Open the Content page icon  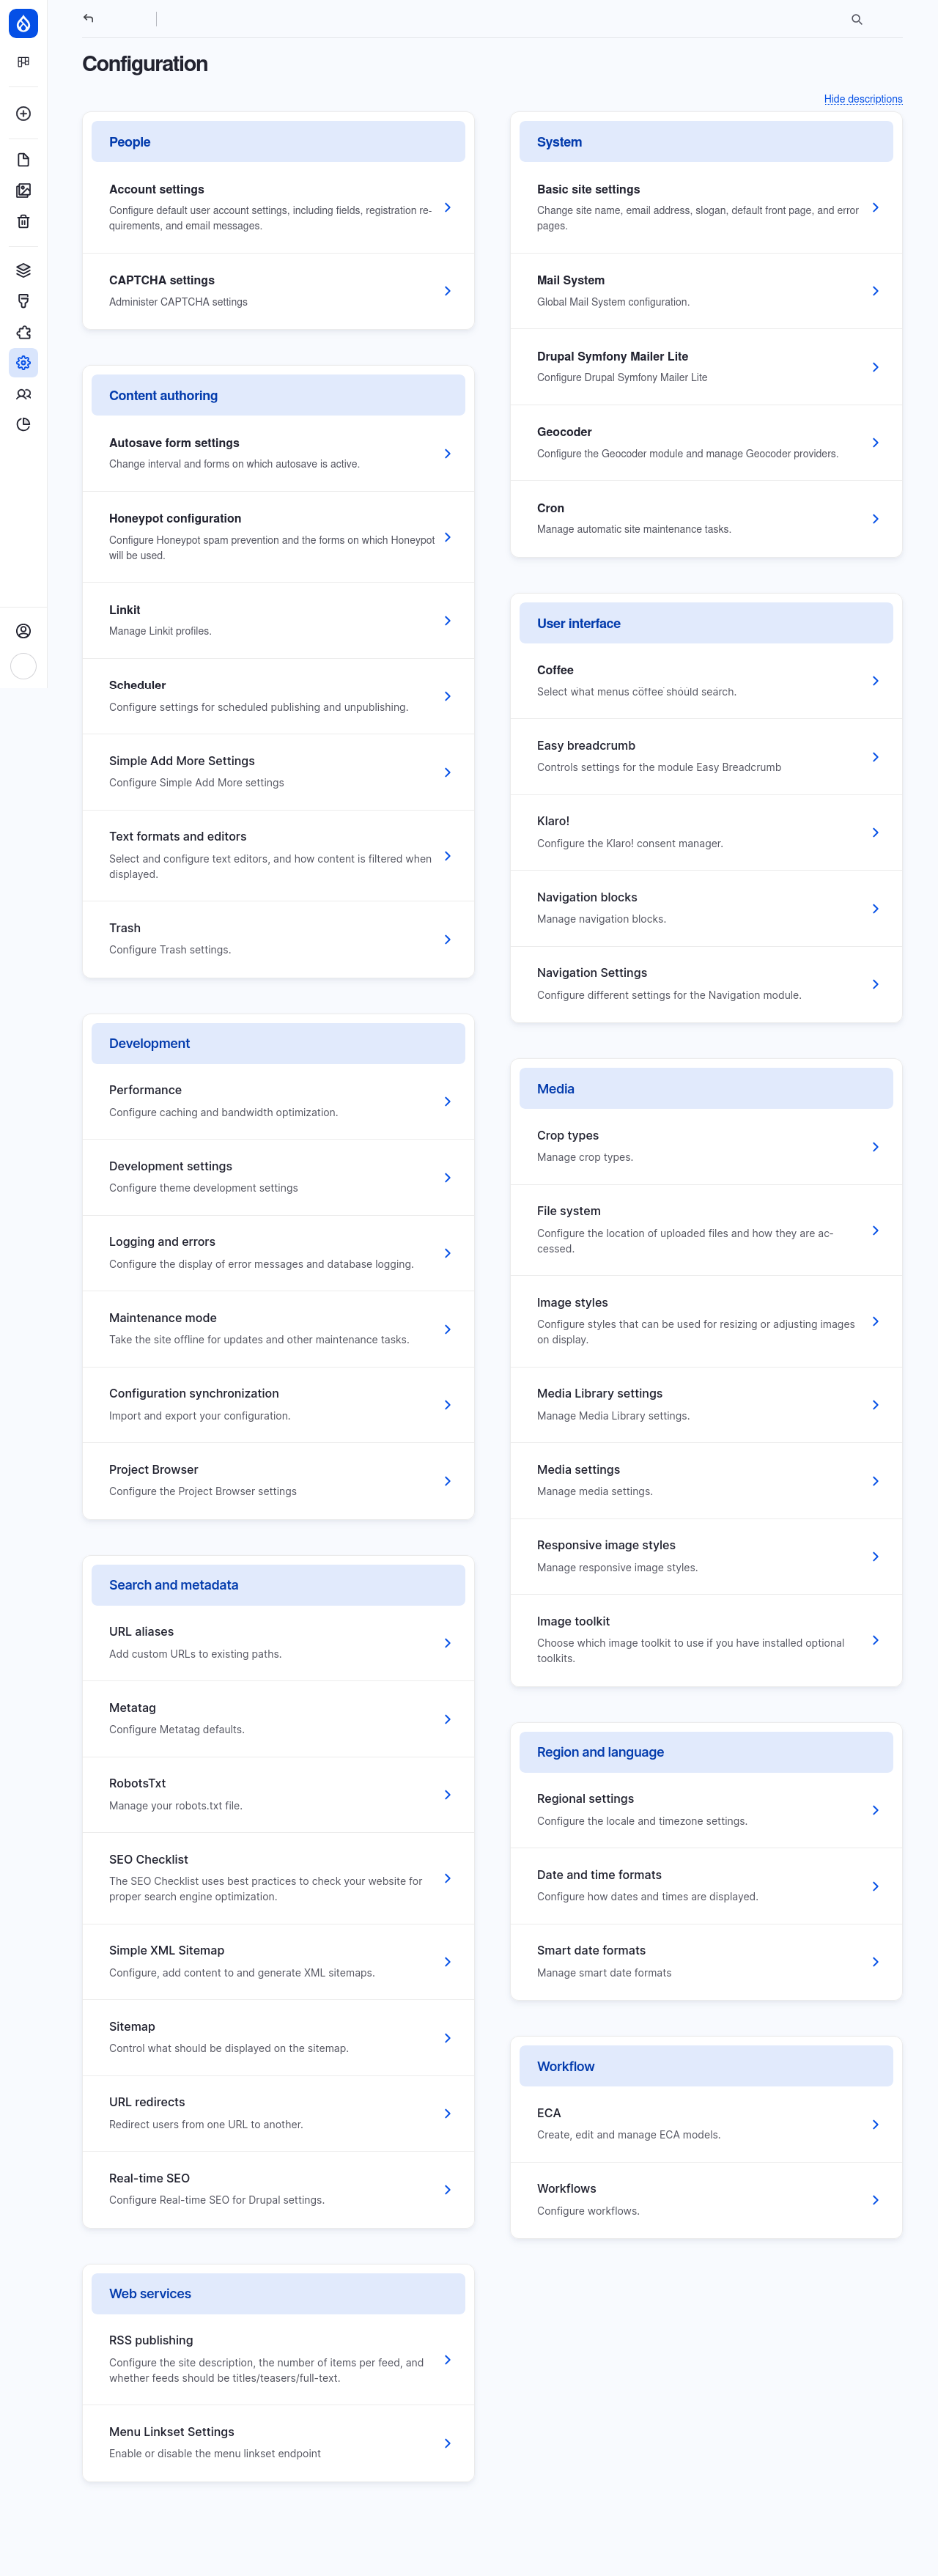click(23, 159)
